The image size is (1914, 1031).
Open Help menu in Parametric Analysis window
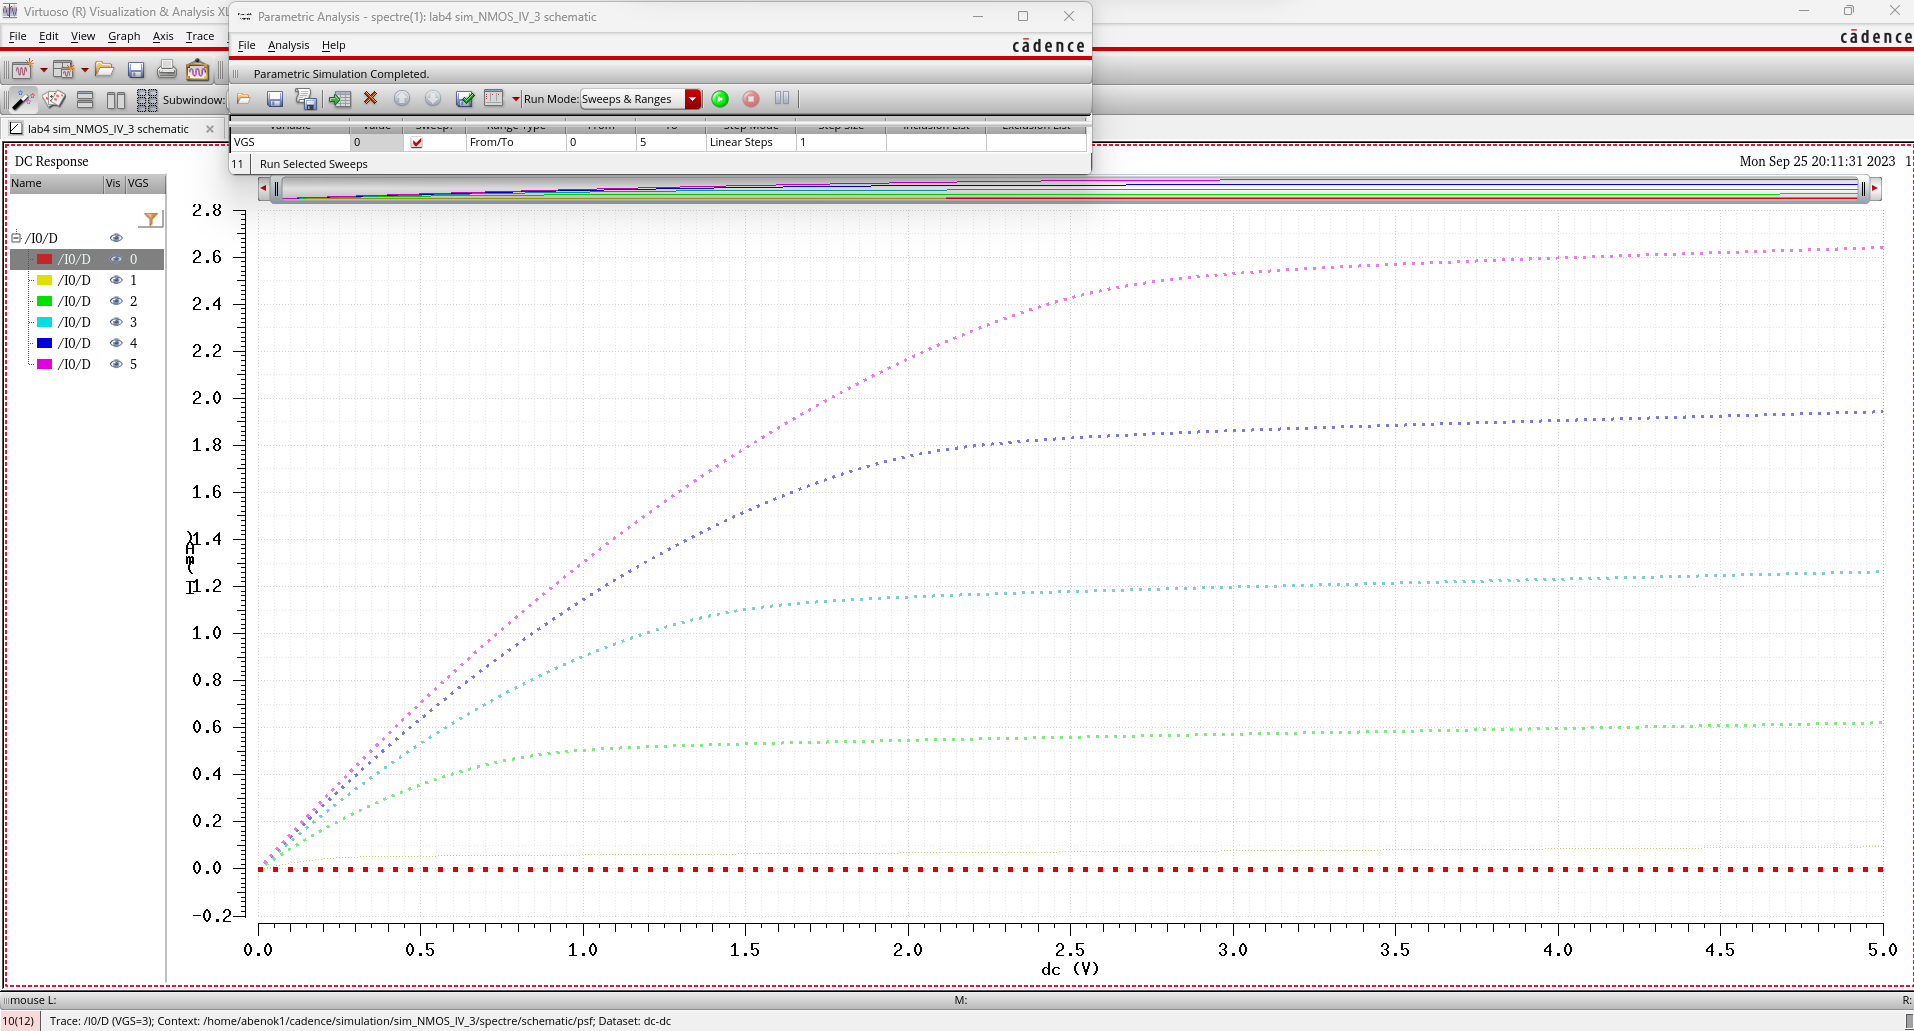333,46
